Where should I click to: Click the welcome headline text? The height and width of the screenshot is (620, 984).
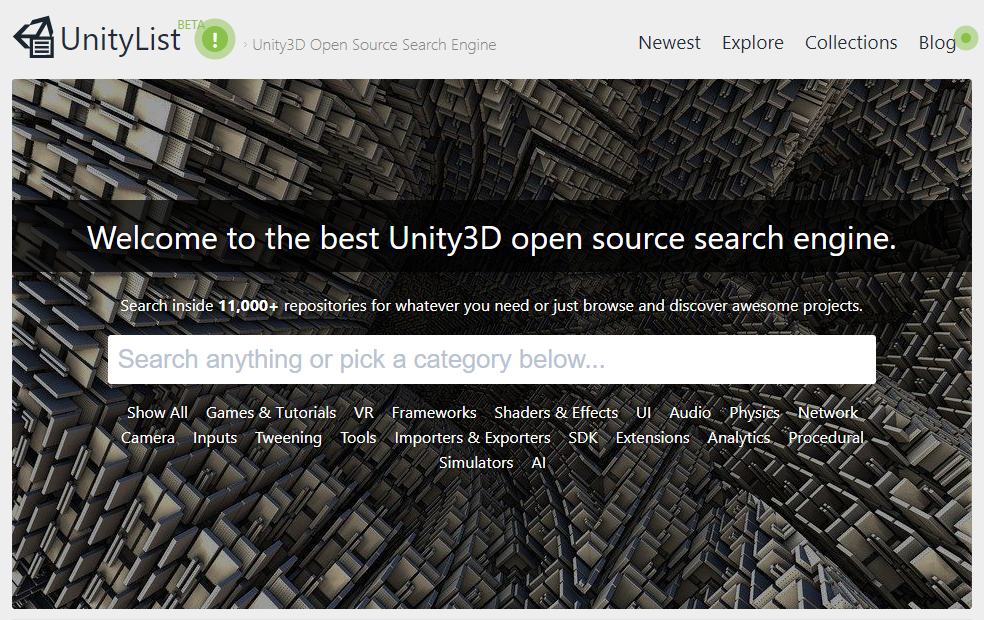coord(491,238)
